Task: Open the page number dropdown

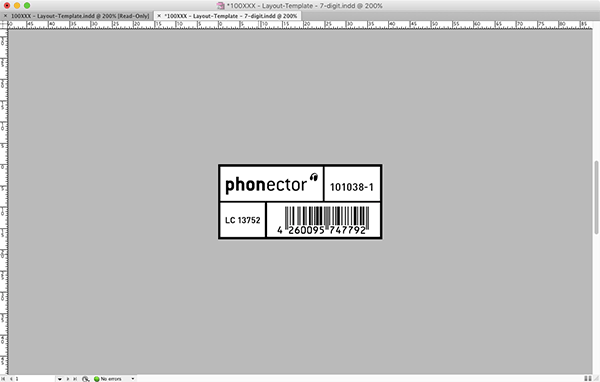Action: click(60, 379)
